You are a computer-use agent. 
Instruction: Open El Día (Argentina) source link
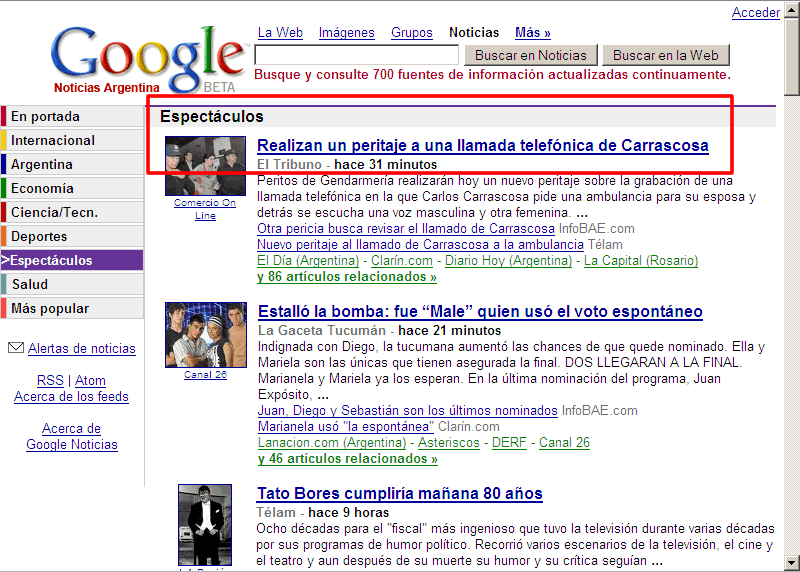(x=308, y=261)
